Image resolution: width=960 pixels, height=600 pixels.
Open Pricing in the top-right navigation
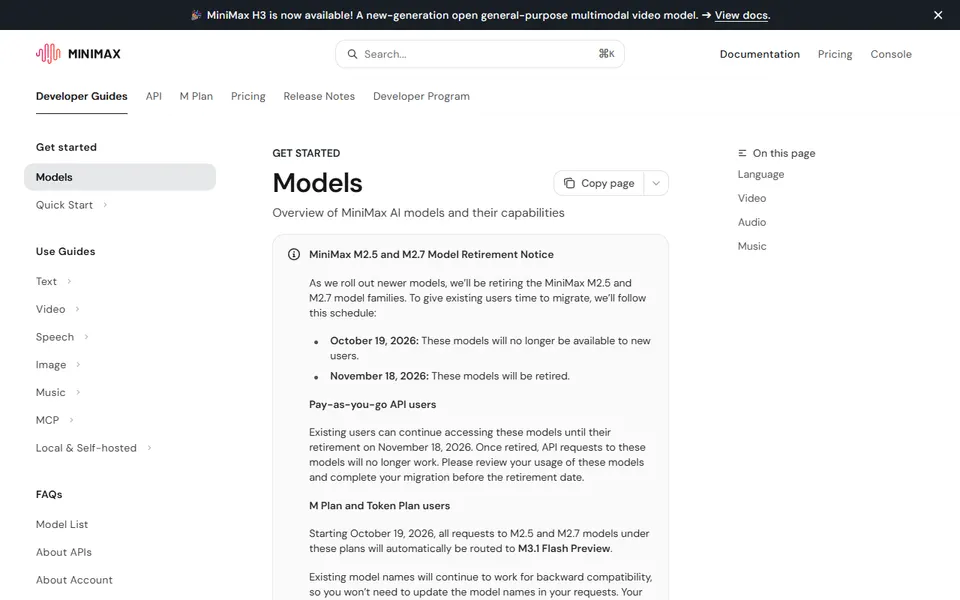click(835, 54)
